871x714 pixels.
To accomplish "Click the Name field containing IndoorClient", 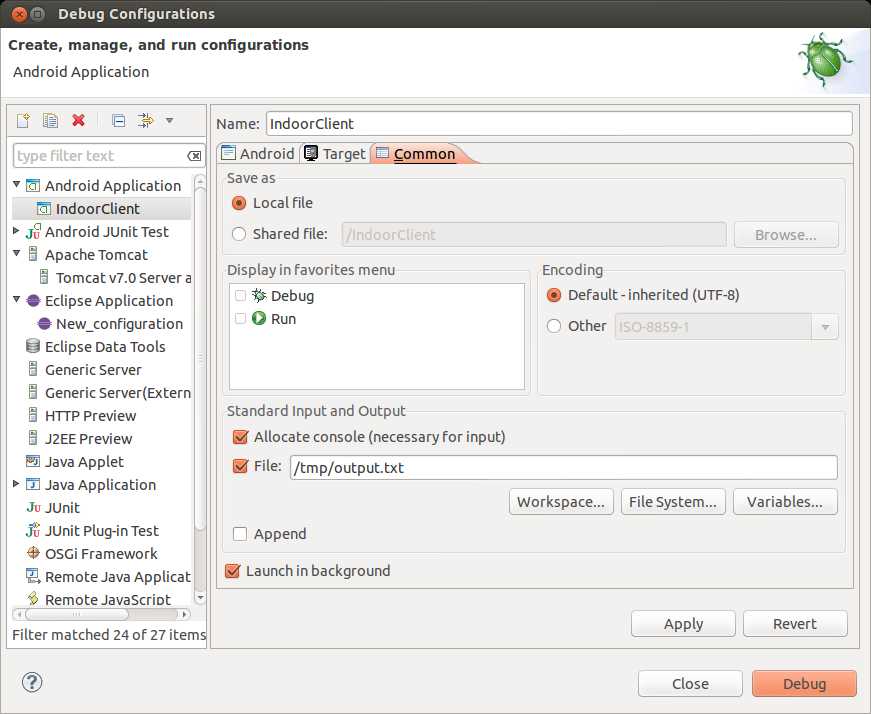I will (559, 123).
